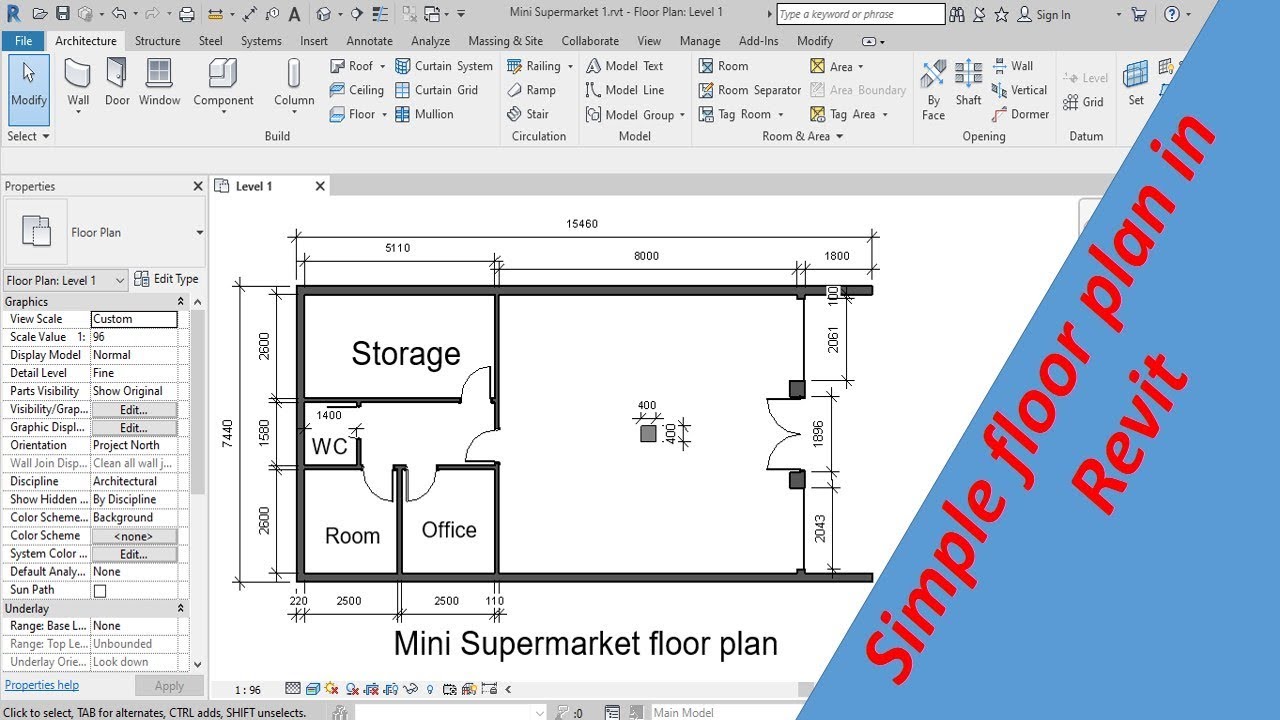
Task: Open the Tag Room dropdown arrow
Action: [781, 115]
